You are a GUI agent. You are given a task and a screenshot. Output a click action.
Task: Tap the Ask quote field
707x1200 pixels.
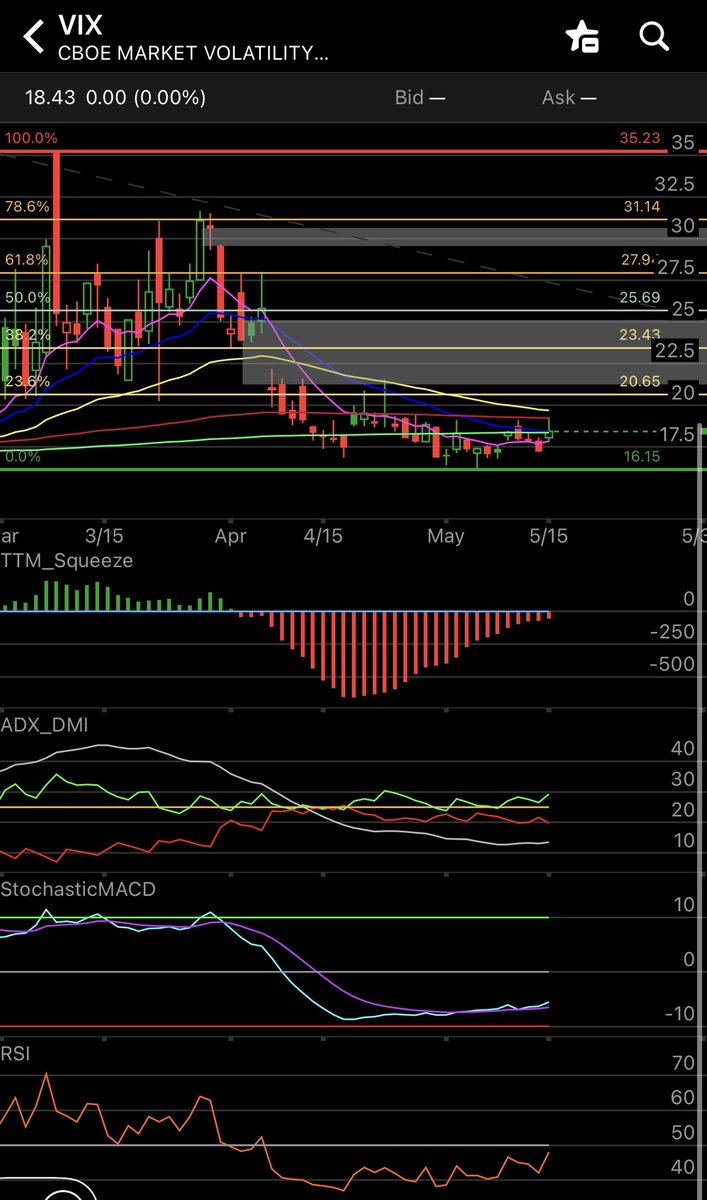[569, 97]
